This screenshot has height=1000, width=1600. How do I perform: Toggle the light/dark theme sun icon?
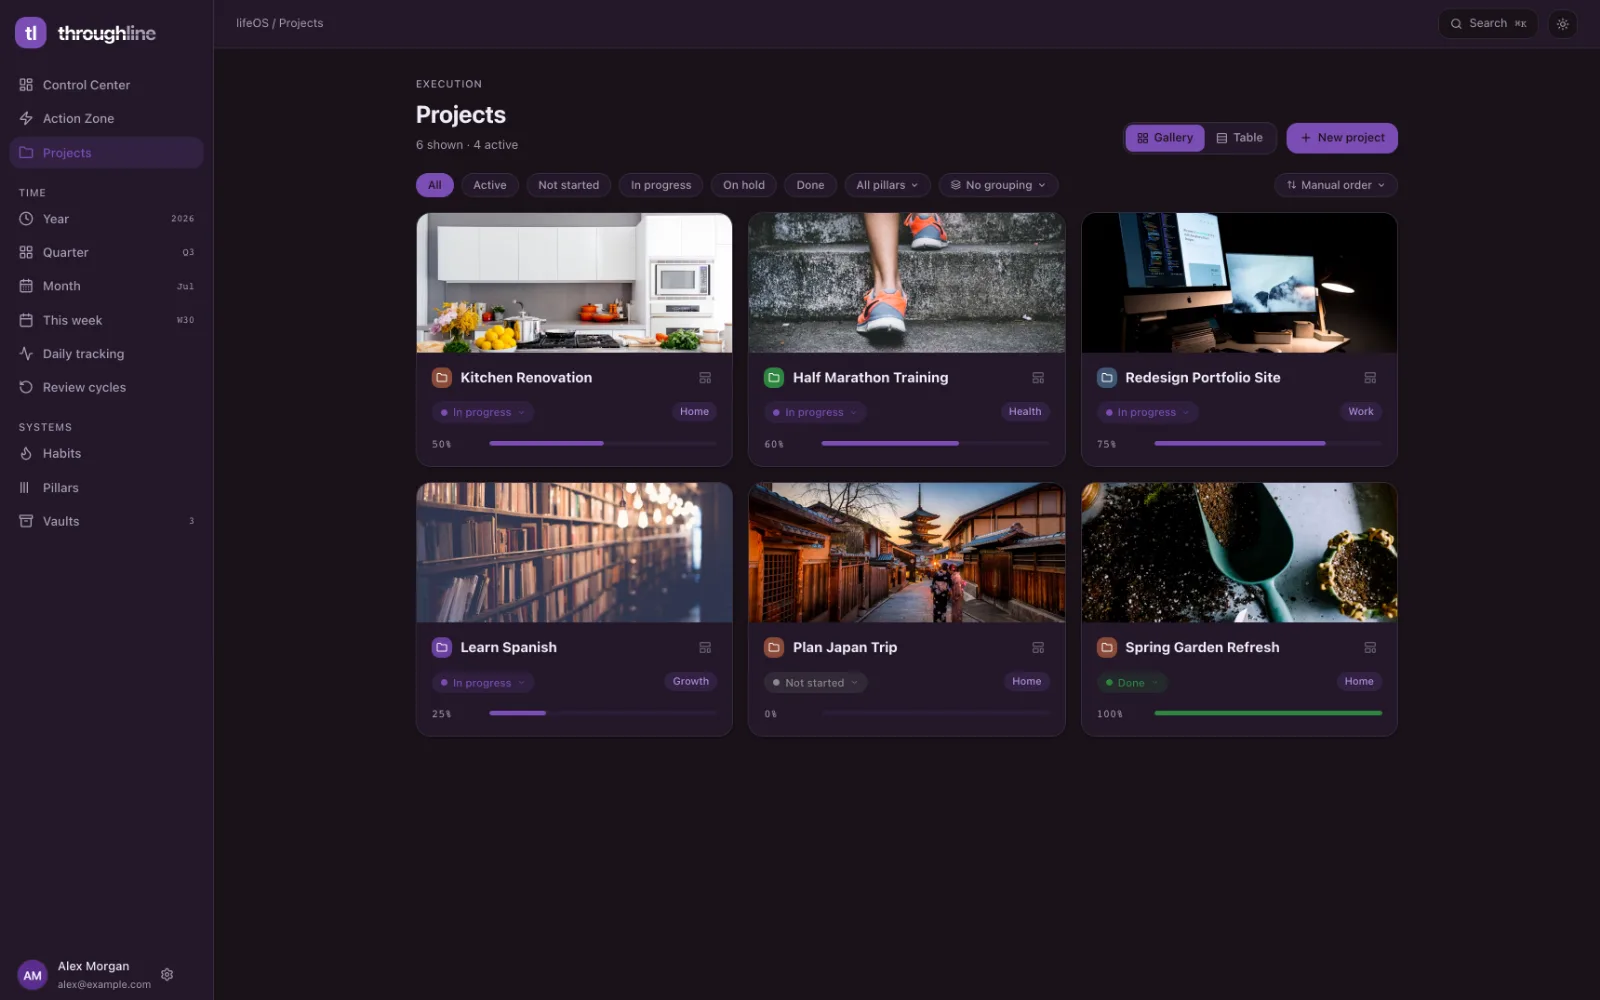[1562, 24]
